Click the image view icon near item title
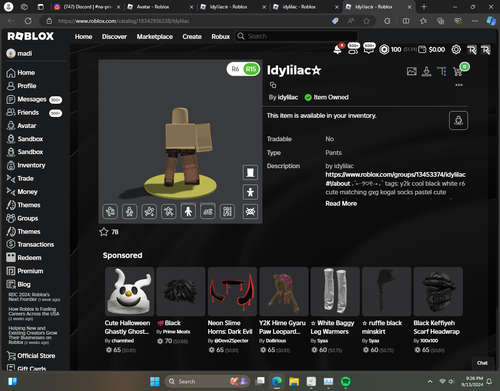The height and width of the screenshot is (391, 500). click(412, 71)
